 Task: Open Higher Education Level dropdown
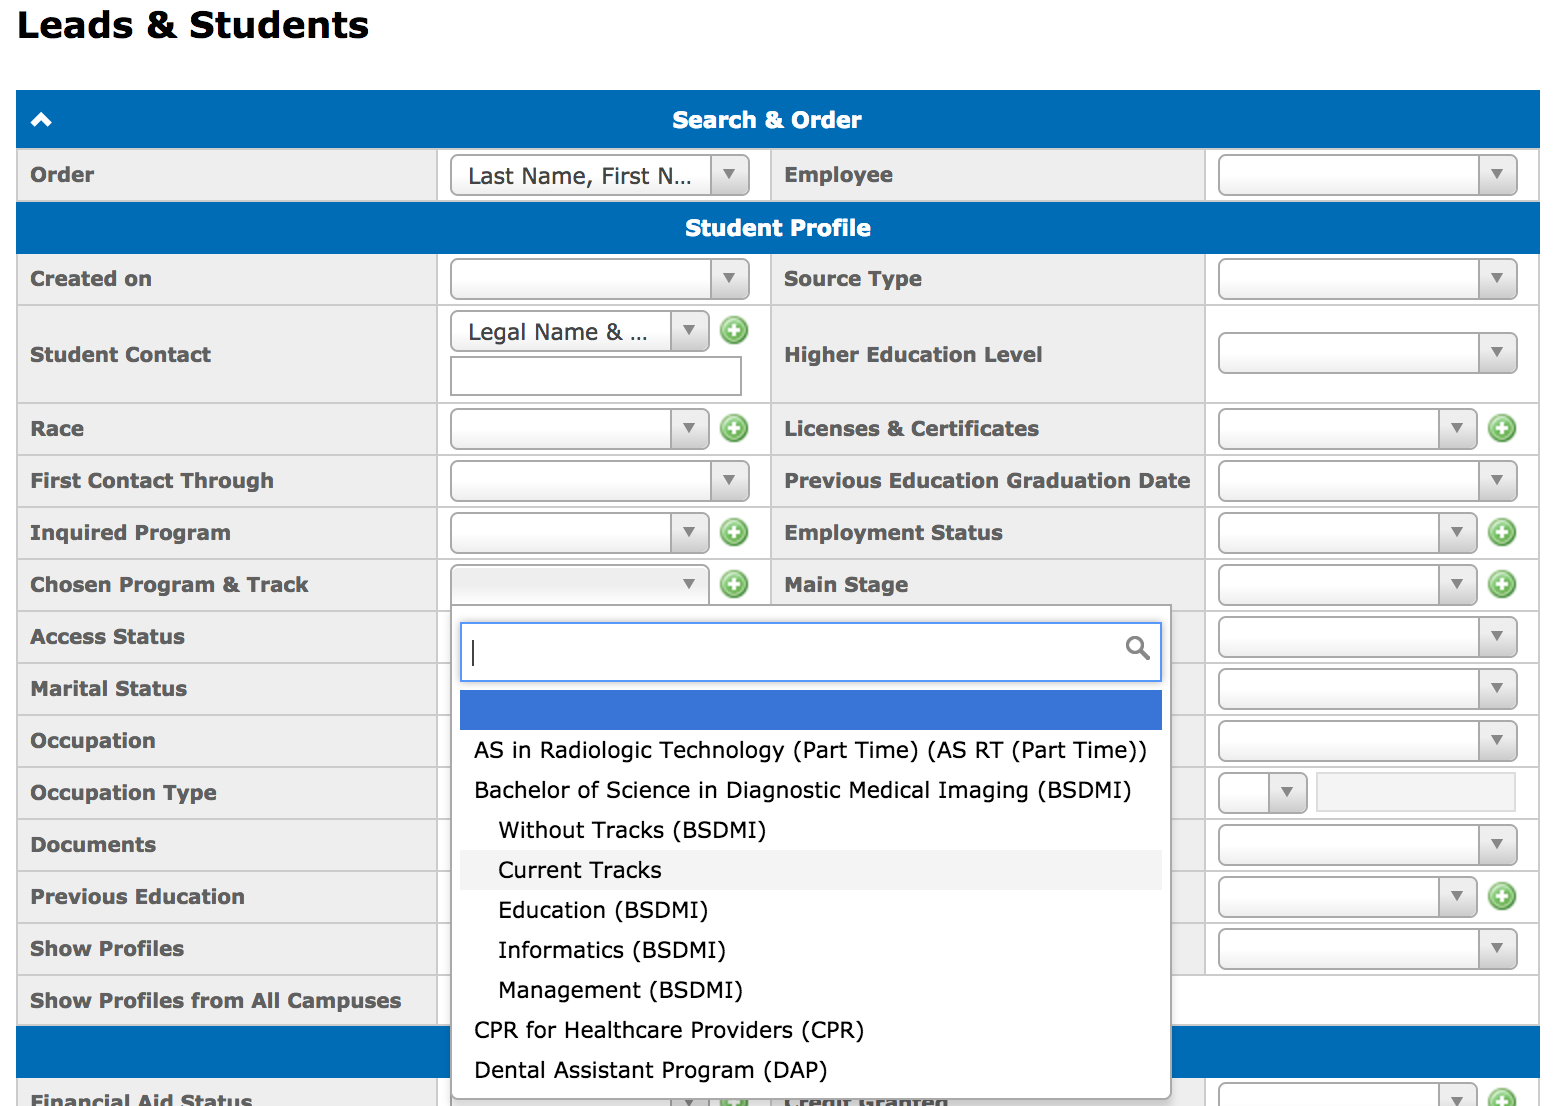tap(1367, 353)
